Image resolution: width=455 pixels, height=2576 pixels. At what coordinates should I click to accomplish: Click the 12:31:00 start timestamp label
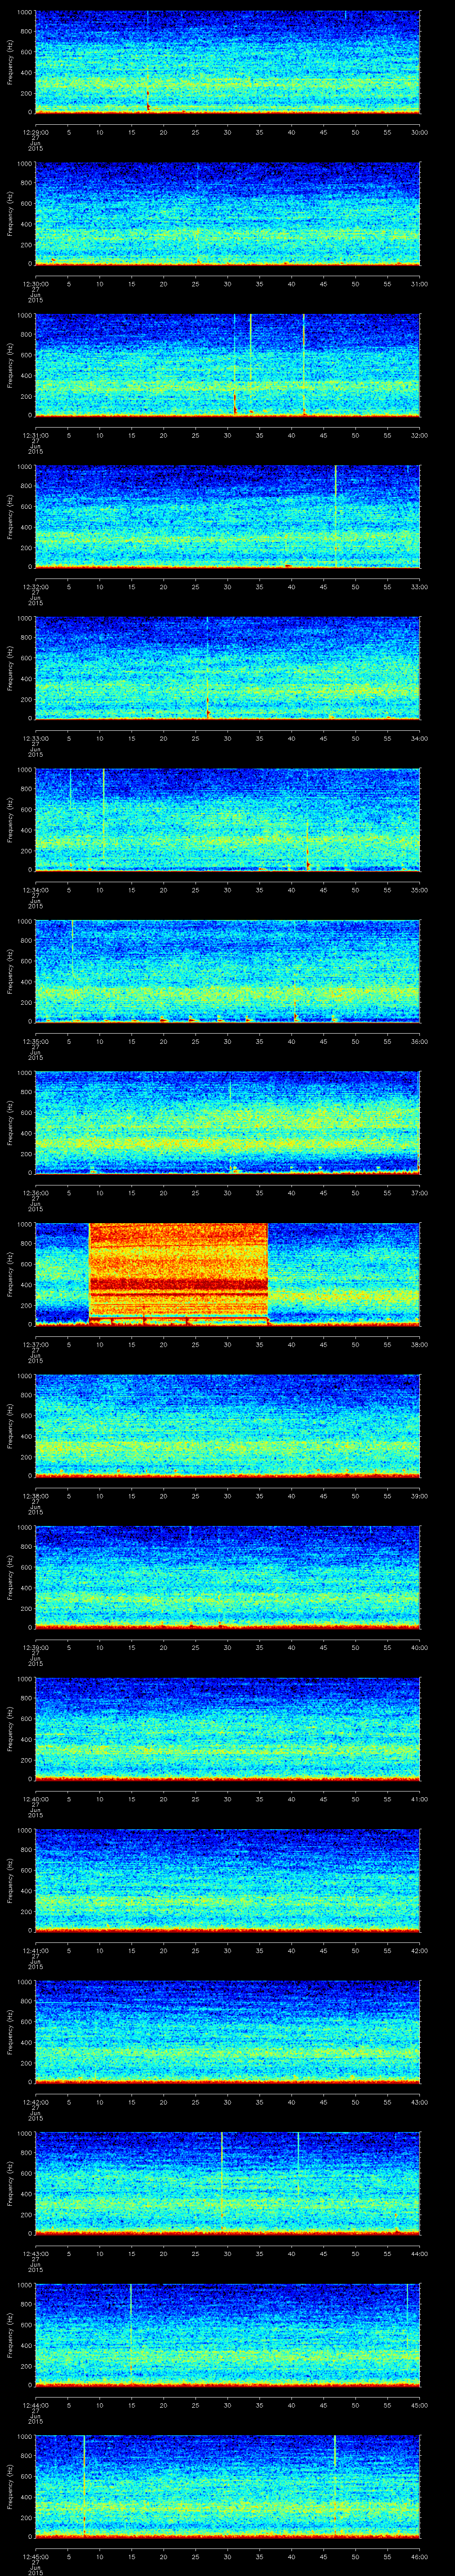(36, 435)
